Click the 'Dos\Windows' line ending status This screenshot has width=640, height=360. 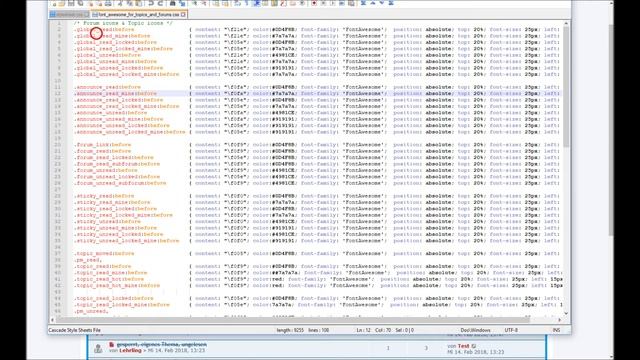[475, 330]
